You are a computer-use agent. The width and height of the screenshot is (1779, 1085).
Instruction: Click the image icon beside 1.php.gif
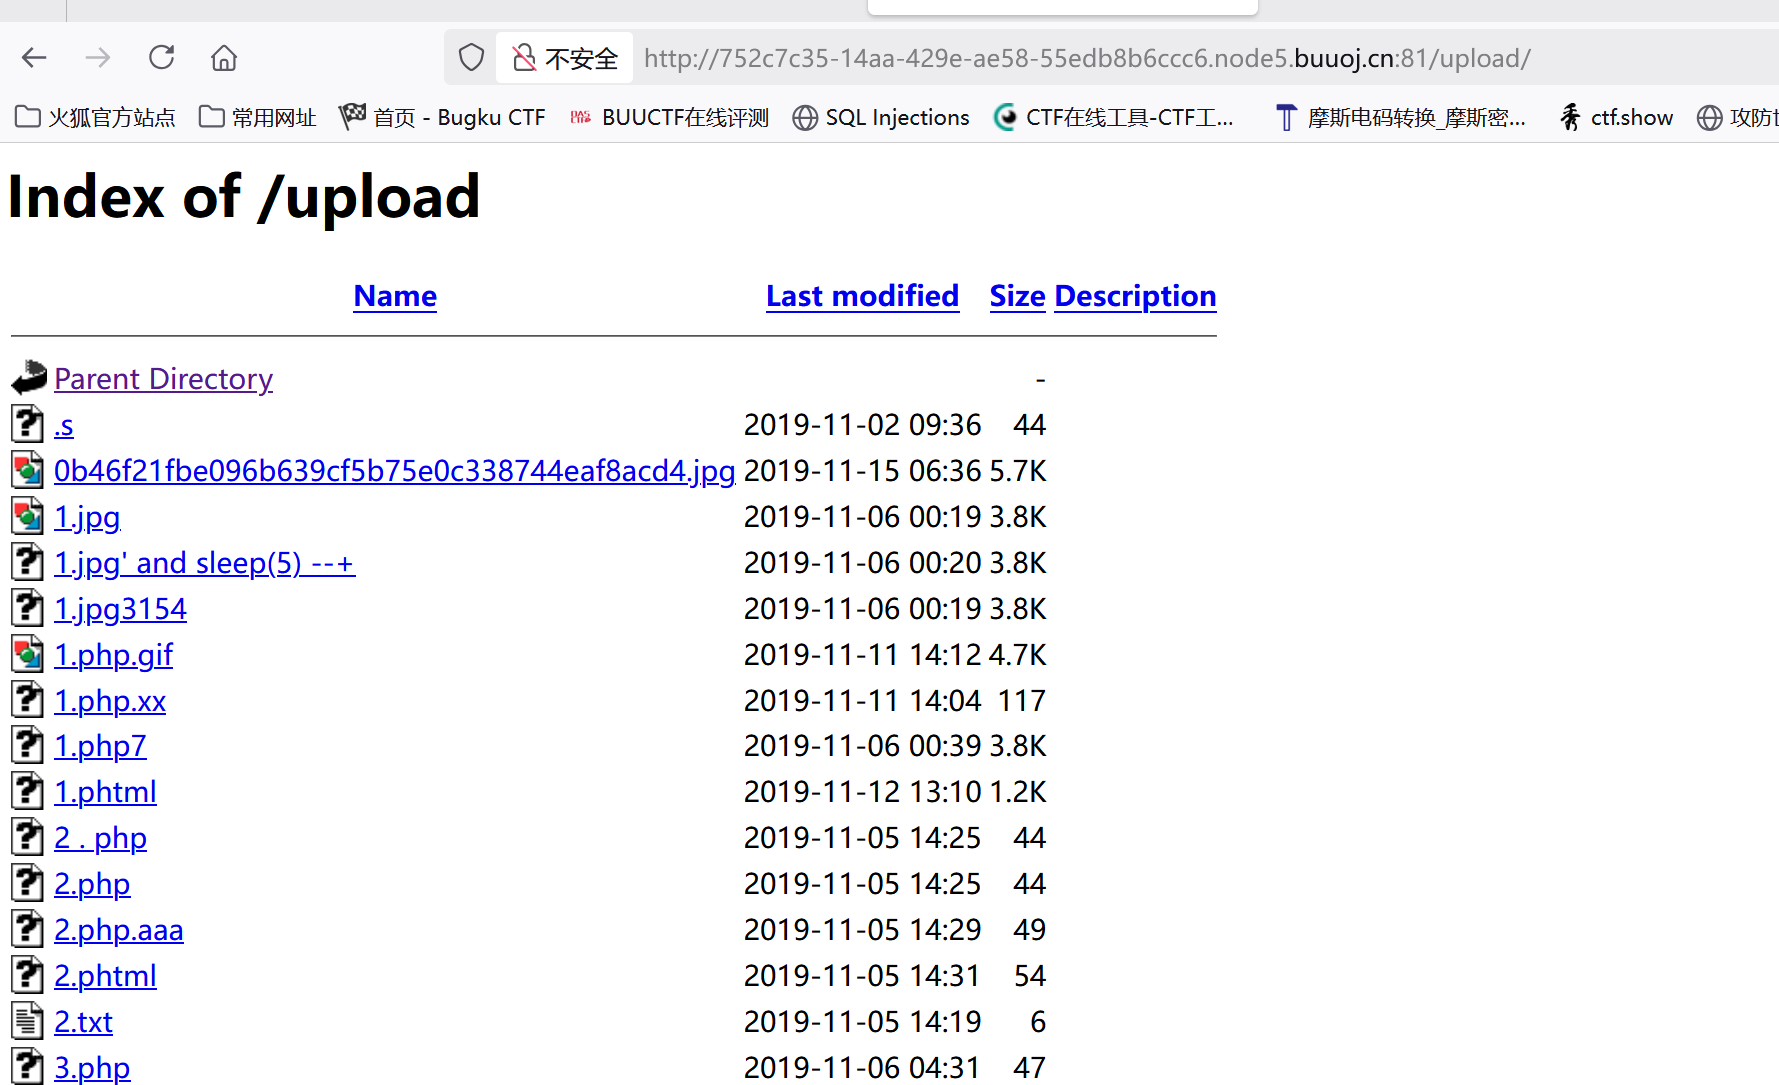point(28,654)
